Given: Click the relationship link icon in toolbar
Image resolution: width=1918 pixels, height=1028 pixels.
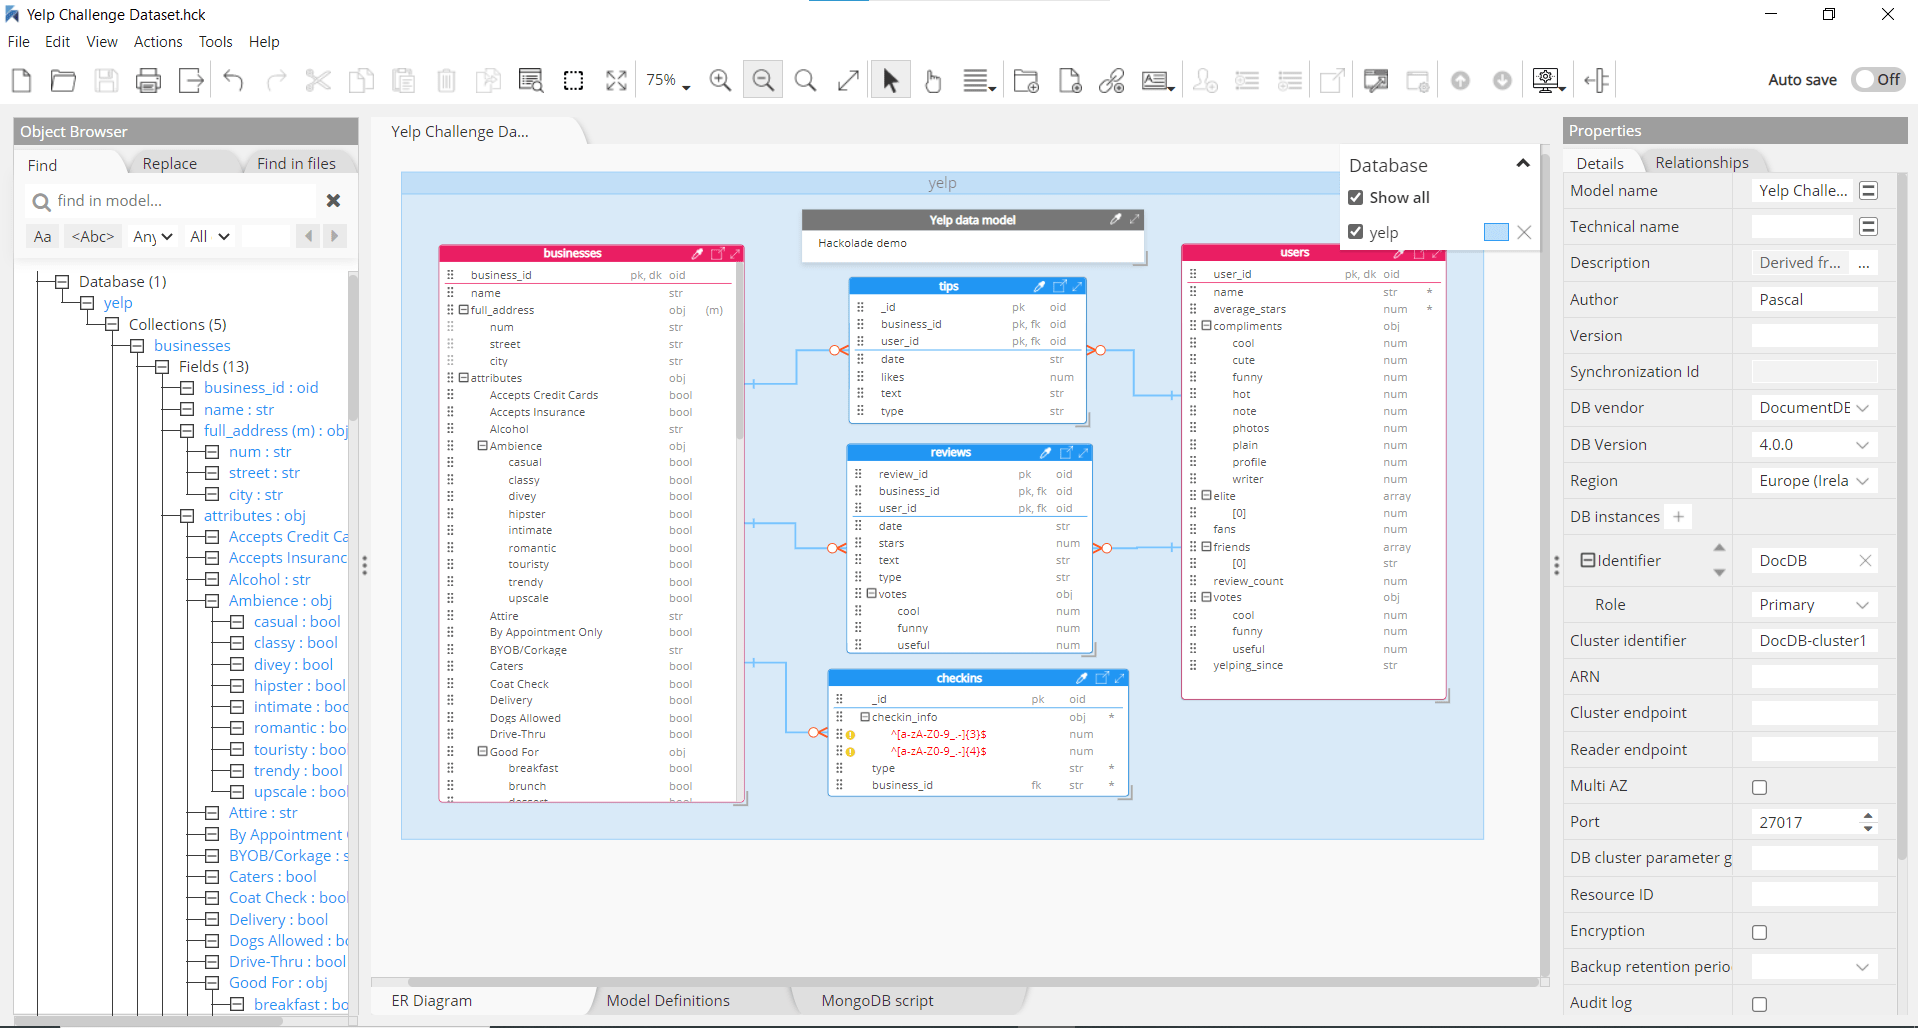Looking at the screenshot, I should (1112, 80).
